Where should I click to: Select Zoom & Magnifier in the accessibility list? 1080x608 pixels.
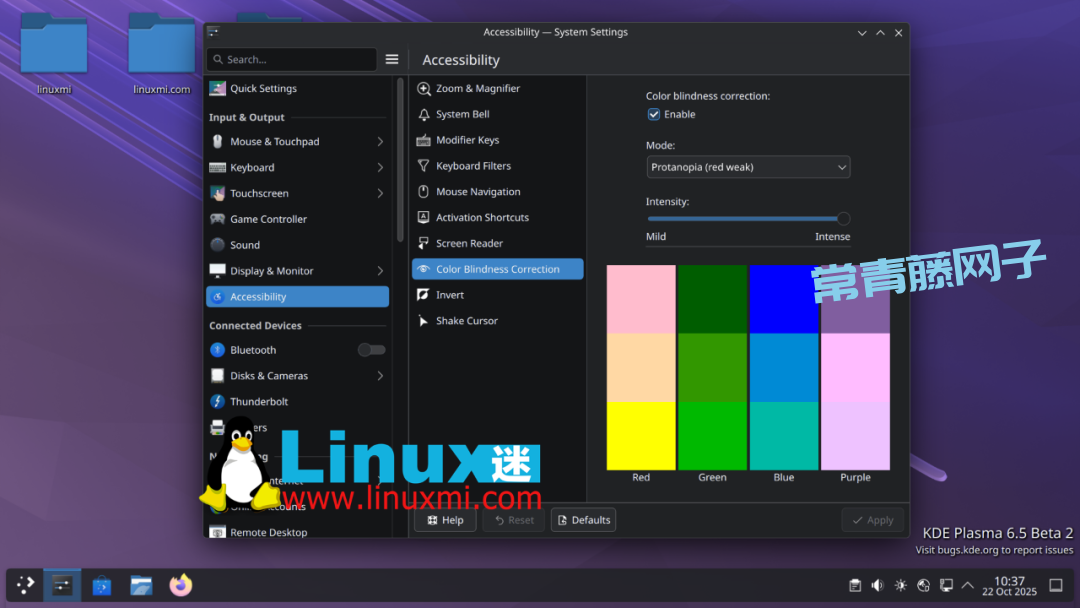click(x=477, y=89)
